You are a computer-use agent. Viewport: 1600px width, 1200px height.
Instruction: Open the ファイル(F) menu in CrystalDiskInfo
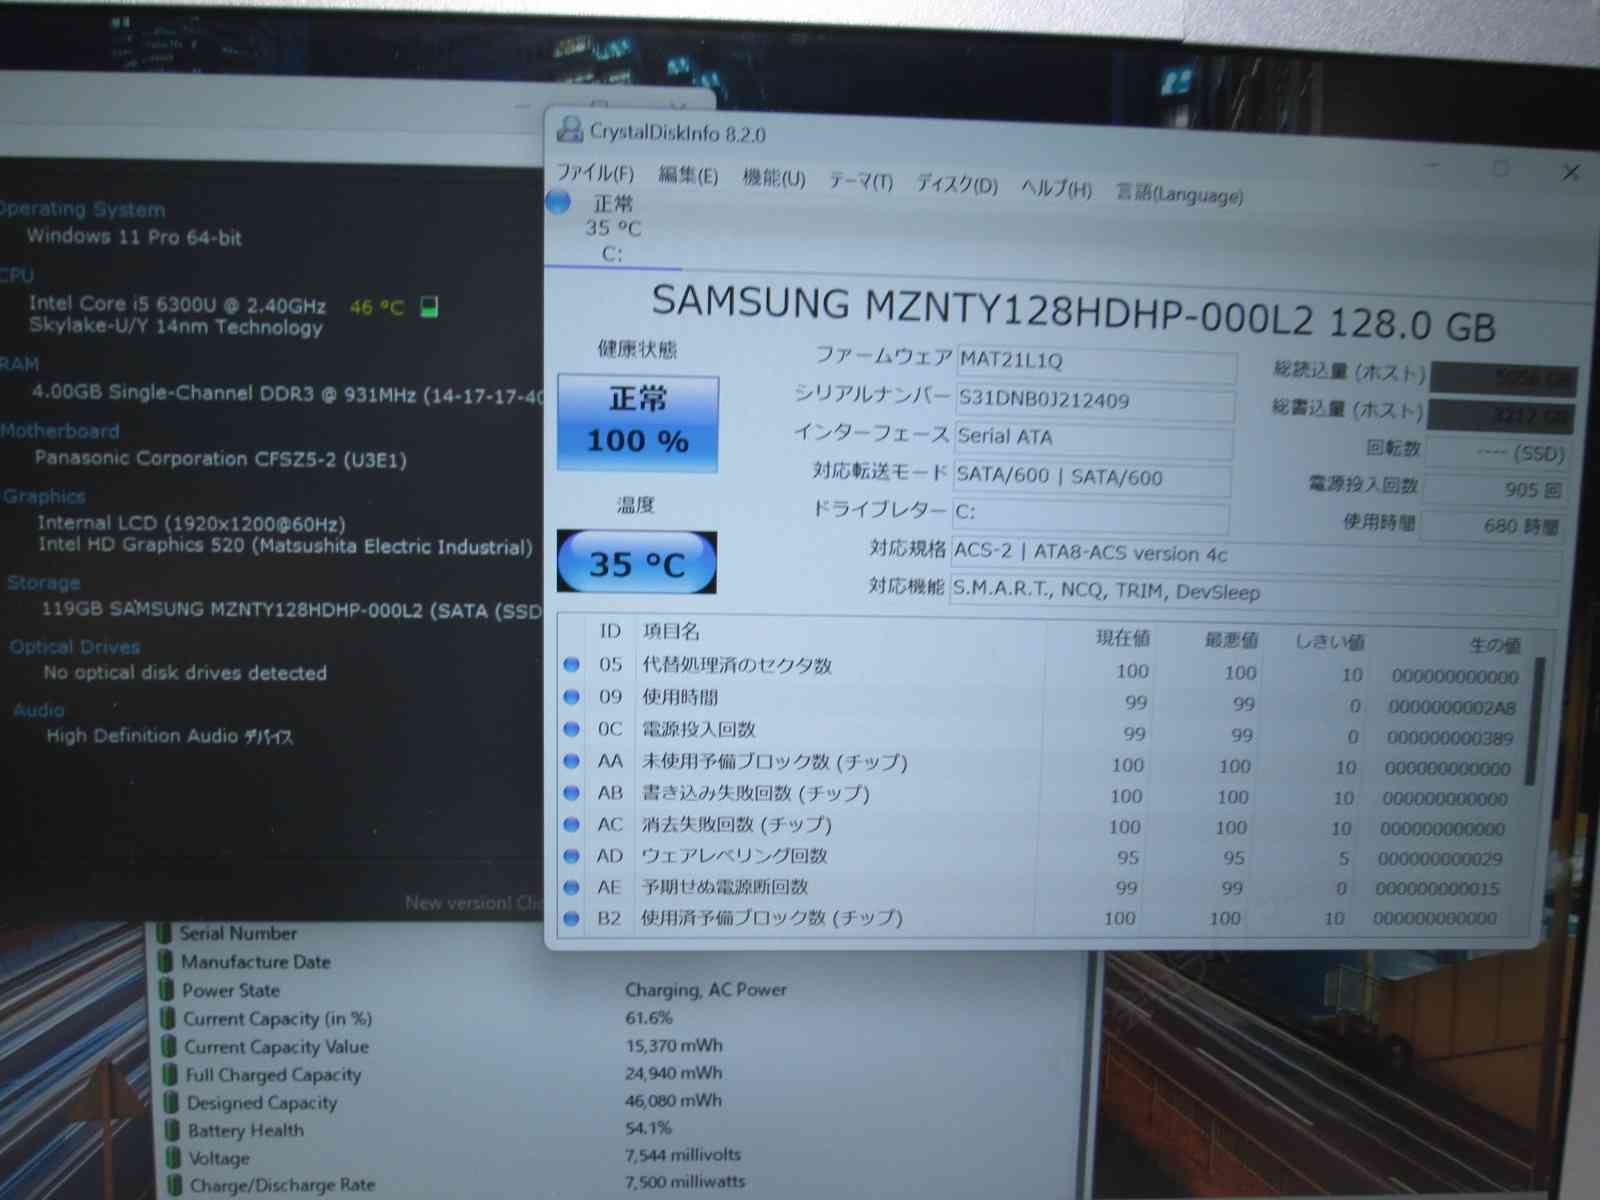coord(595,173)
